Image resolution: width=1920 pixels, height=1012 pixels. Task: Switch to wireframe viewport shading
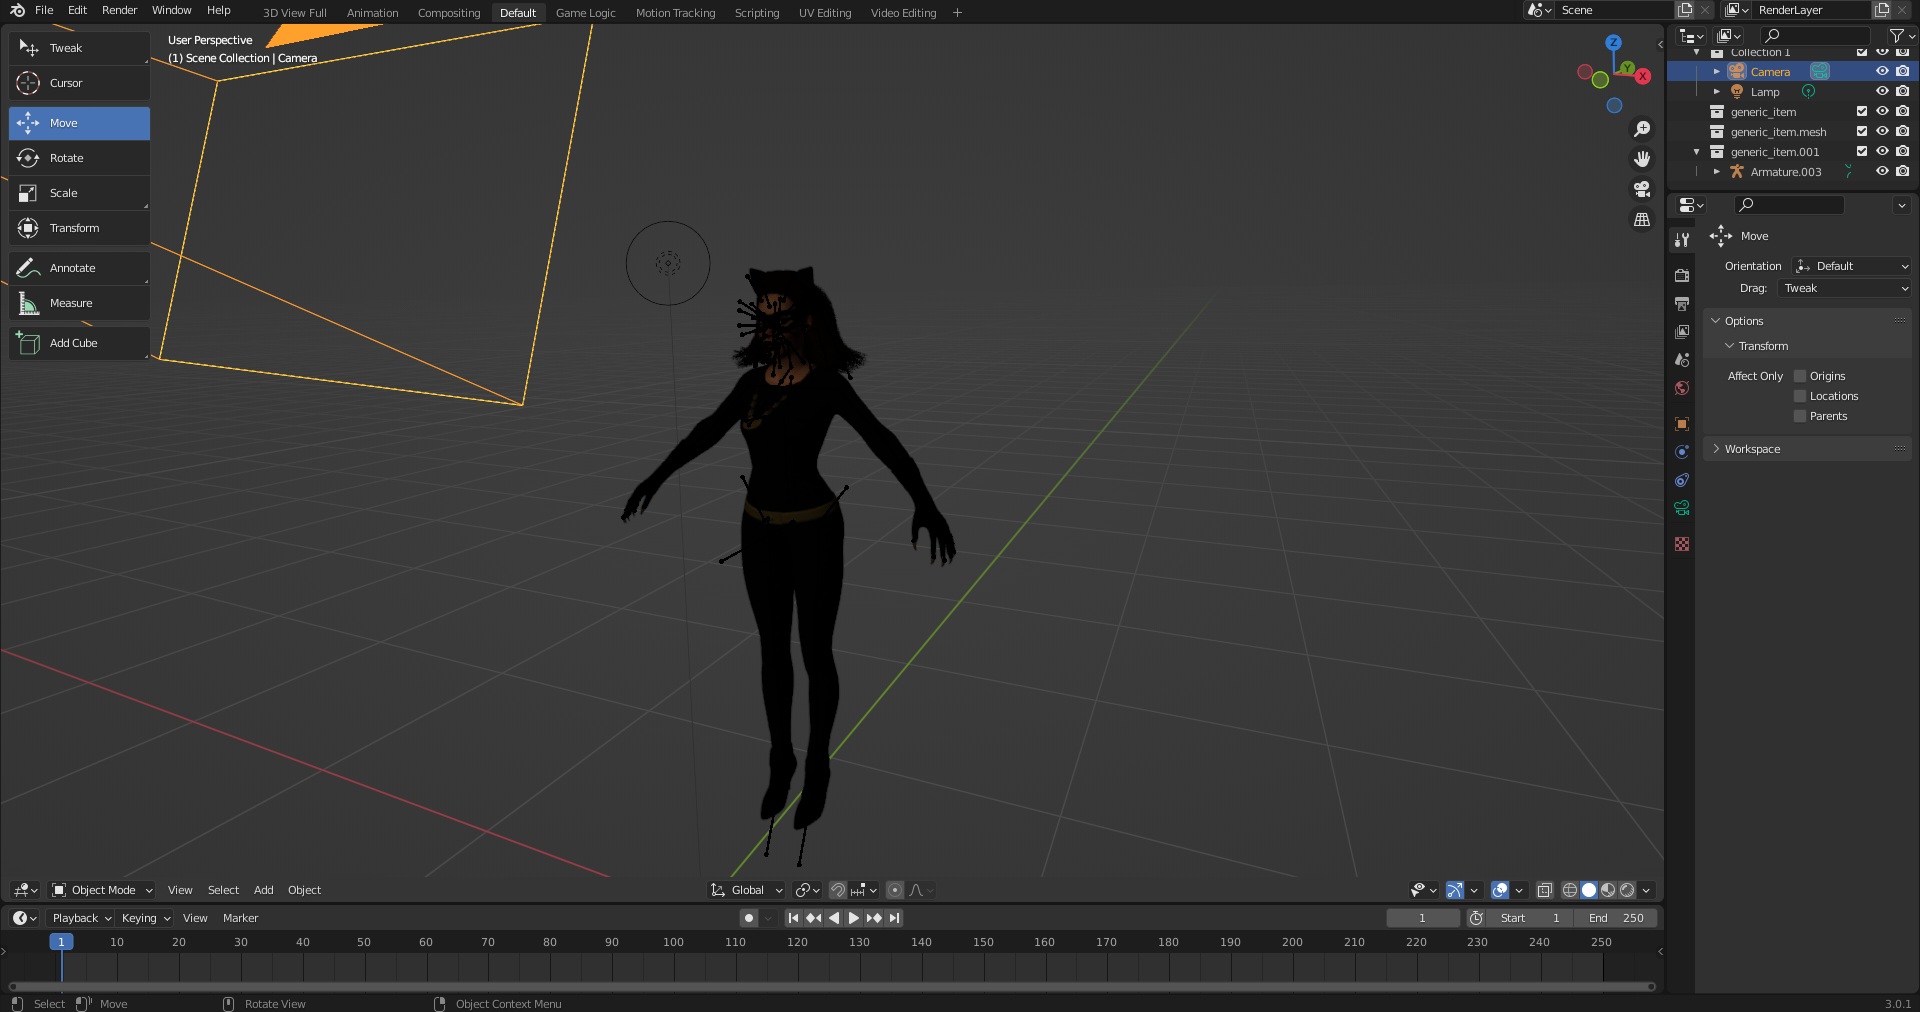[1570, 890]
